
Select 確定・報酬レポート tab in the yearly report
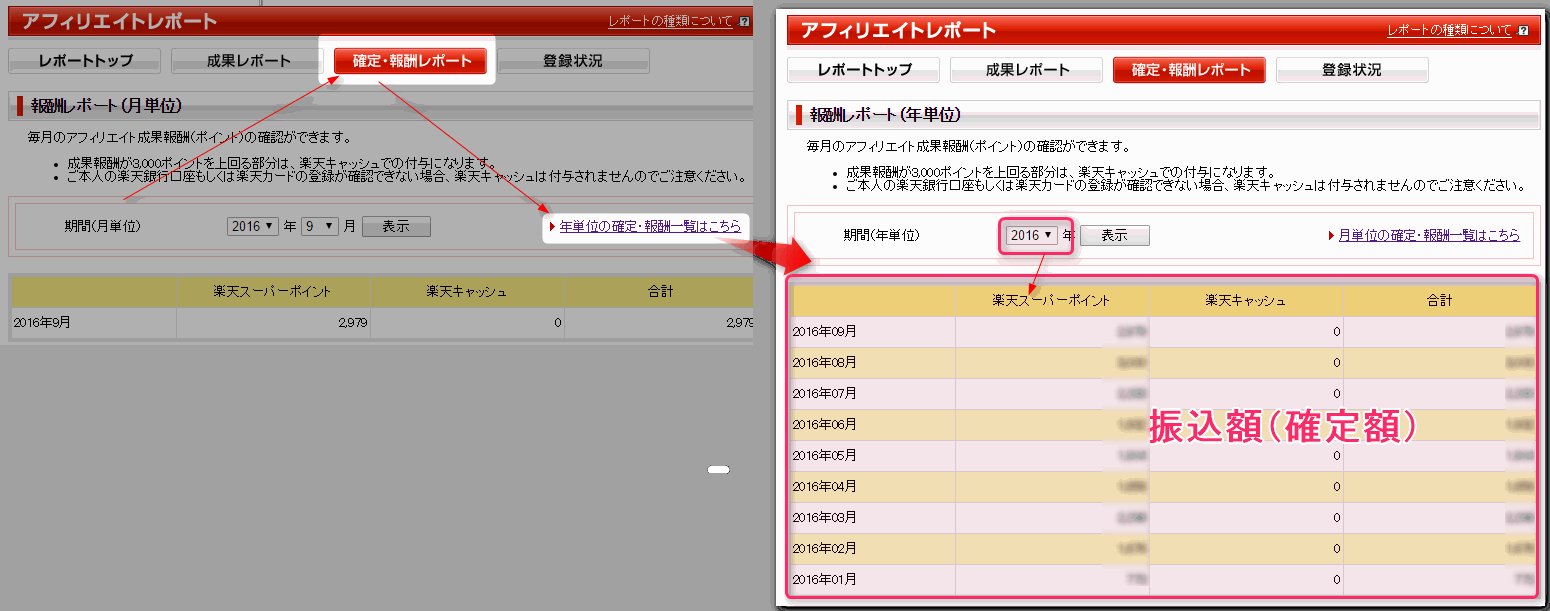pyautogui.click(x=1190, y=70)
